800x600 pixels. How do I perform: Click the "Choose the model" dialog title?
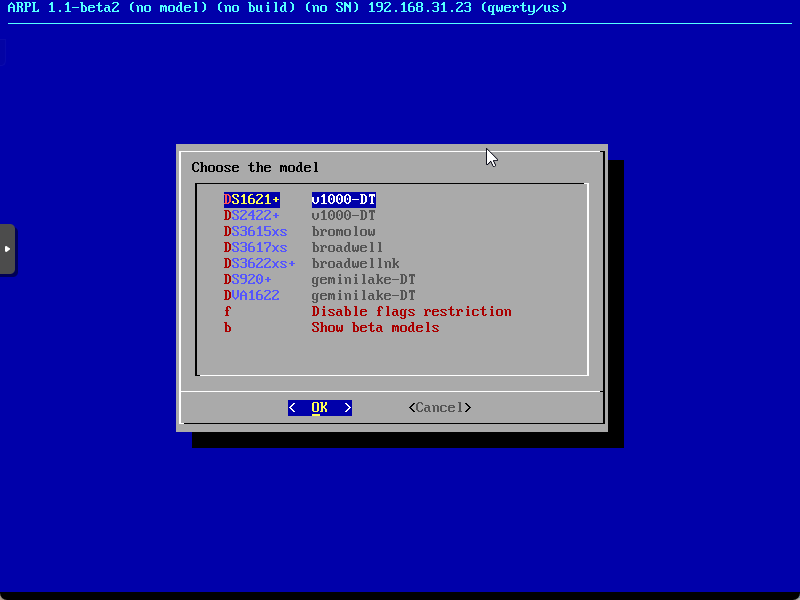(x=255, y=168)
